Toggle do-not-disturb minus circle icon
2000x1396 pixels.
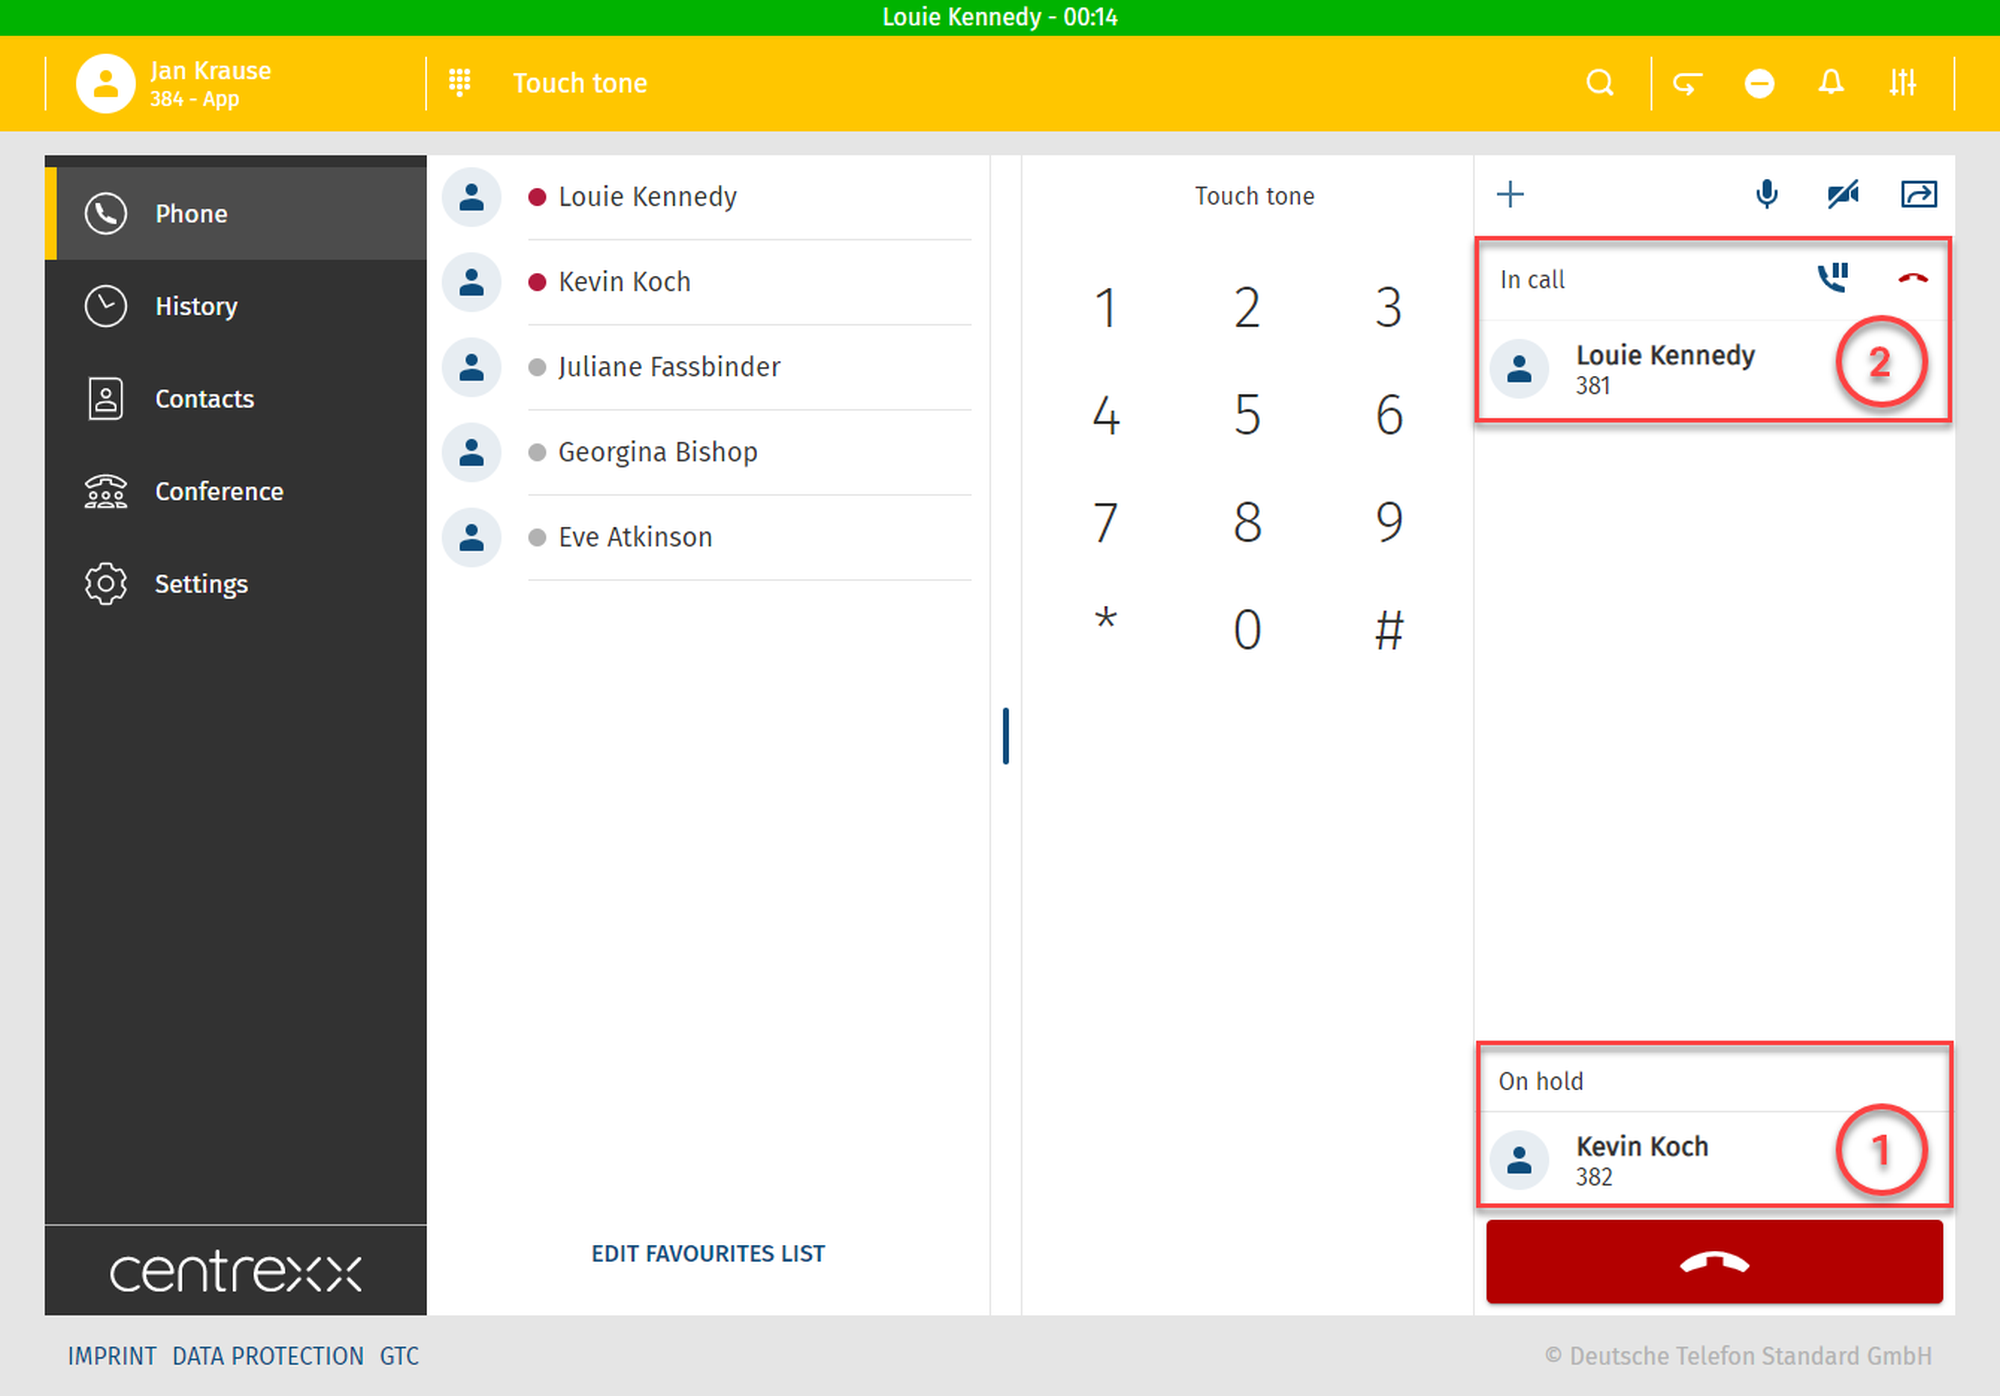click(x=1759, y=83)
